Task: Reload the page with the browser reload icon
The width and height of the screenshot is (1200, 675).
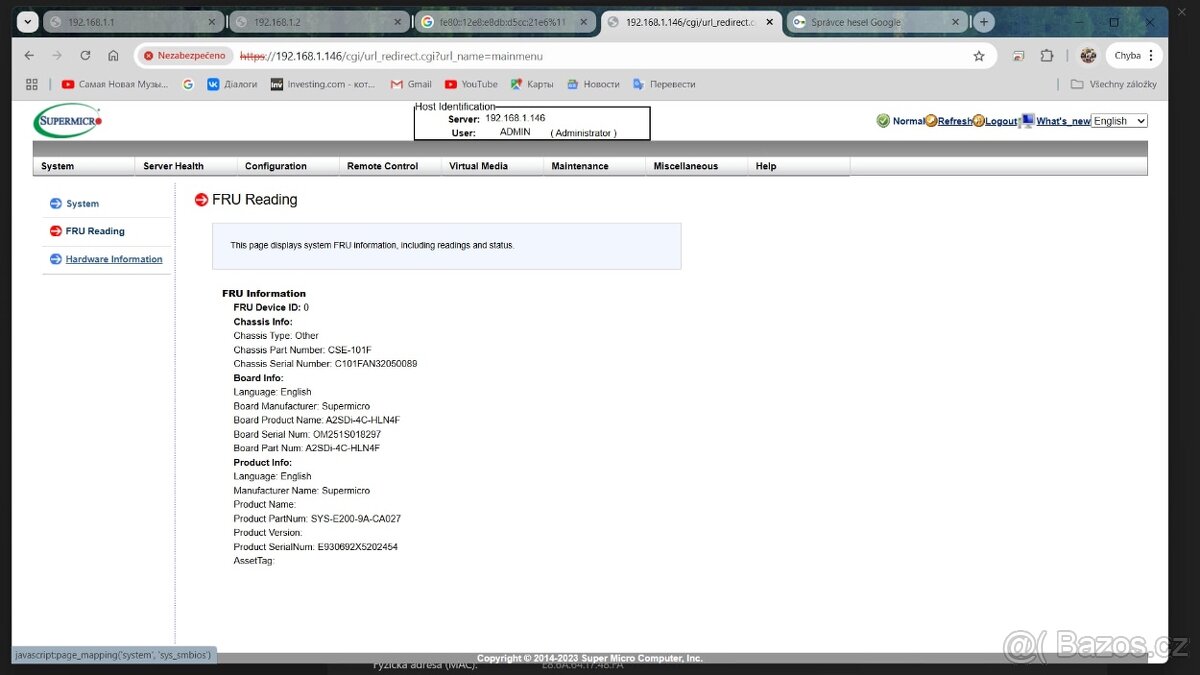Action: point(85,56)
